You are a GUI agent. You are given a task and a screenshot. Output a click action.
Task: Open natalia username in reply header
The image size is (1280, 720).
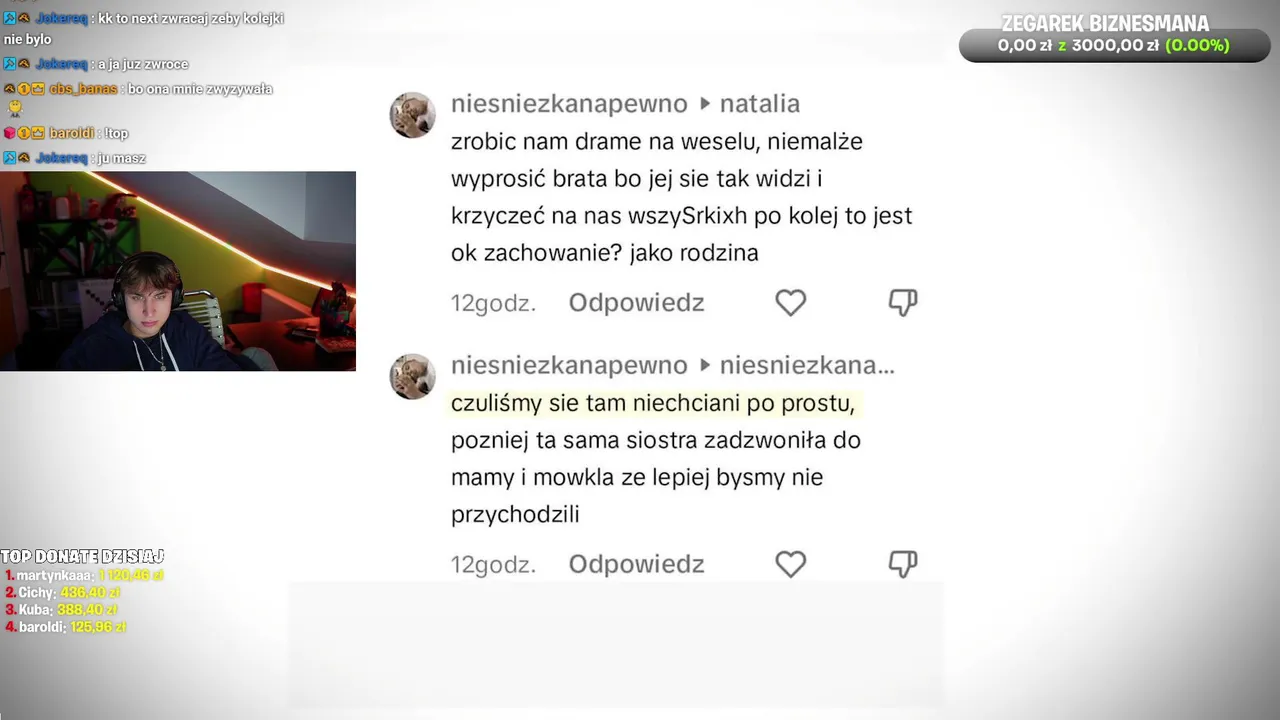pos(760,104)
